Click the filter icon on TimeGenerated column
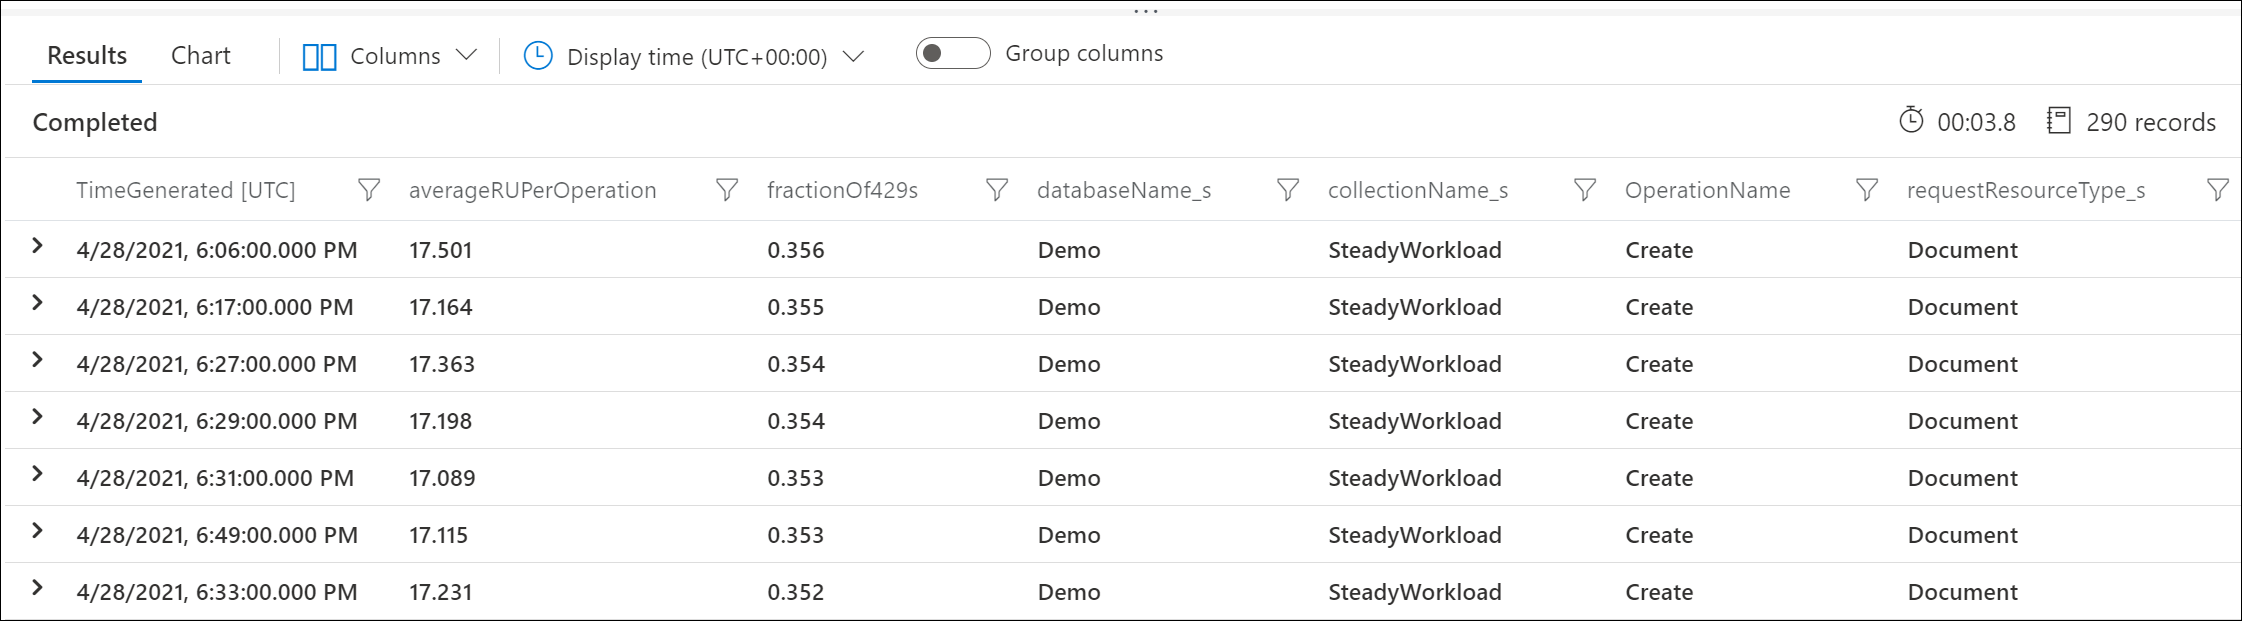 coord(368,190)
